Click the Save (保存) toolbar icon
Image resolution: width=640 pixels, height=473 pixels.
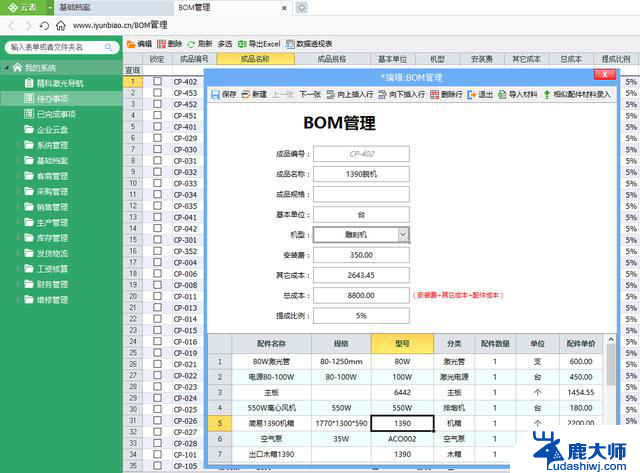point(216,95)
